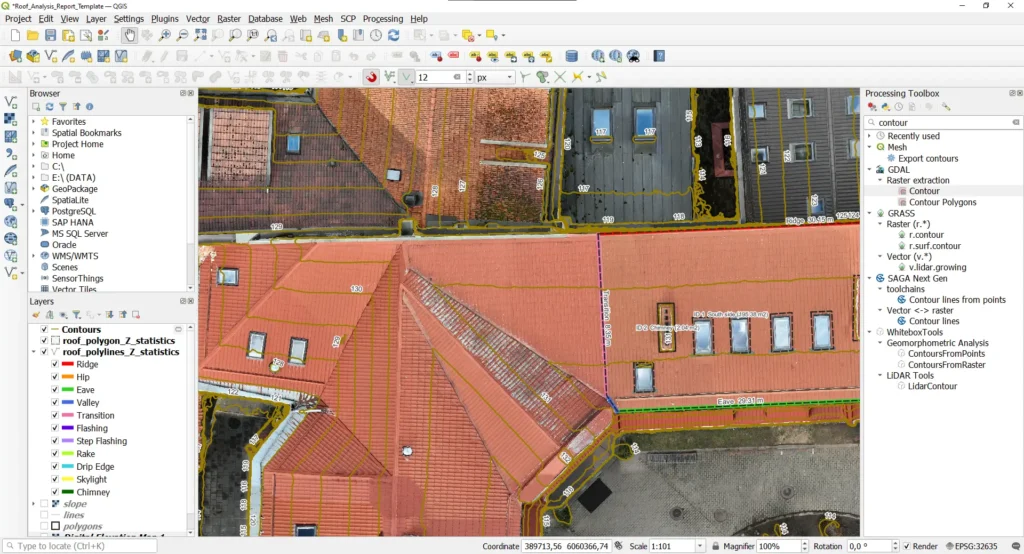Enable the slope layer checkbox
1024x554 pixels.
tap(44, 504)
